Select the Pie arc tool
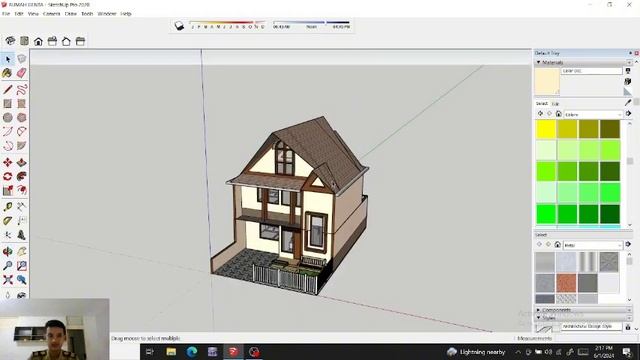 (x=22, y=146)
